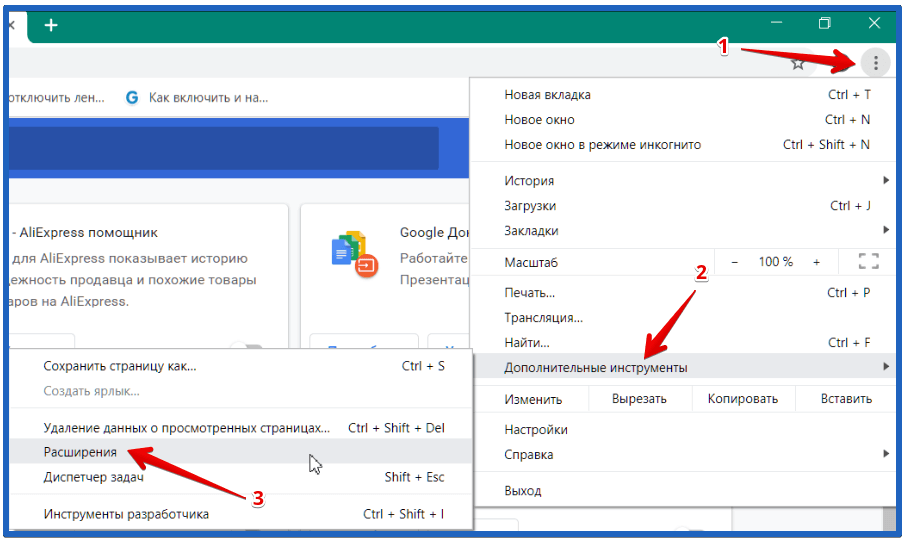The height and width of the screenshot is (541, 907).
Task: Open the Chrome three-dot main menu
Action: pyautogui.click(x=875, y=62)
